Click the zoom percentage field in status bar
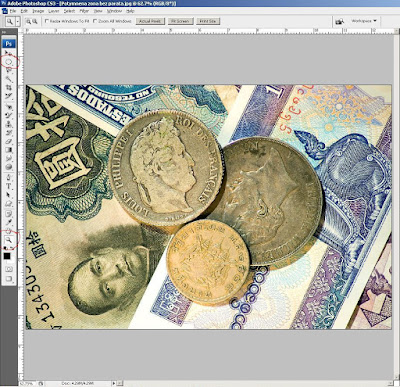 [27, 384]
